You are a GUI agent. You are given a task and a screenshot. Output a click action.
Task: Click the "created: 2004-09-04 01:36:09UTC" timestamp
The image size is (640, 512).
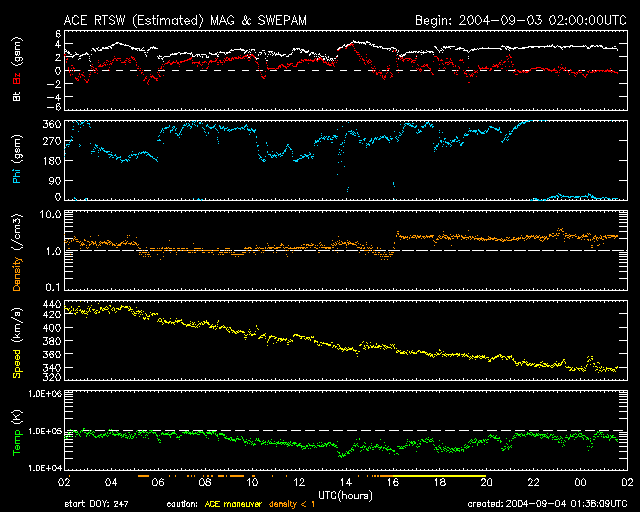coord(547,504)
